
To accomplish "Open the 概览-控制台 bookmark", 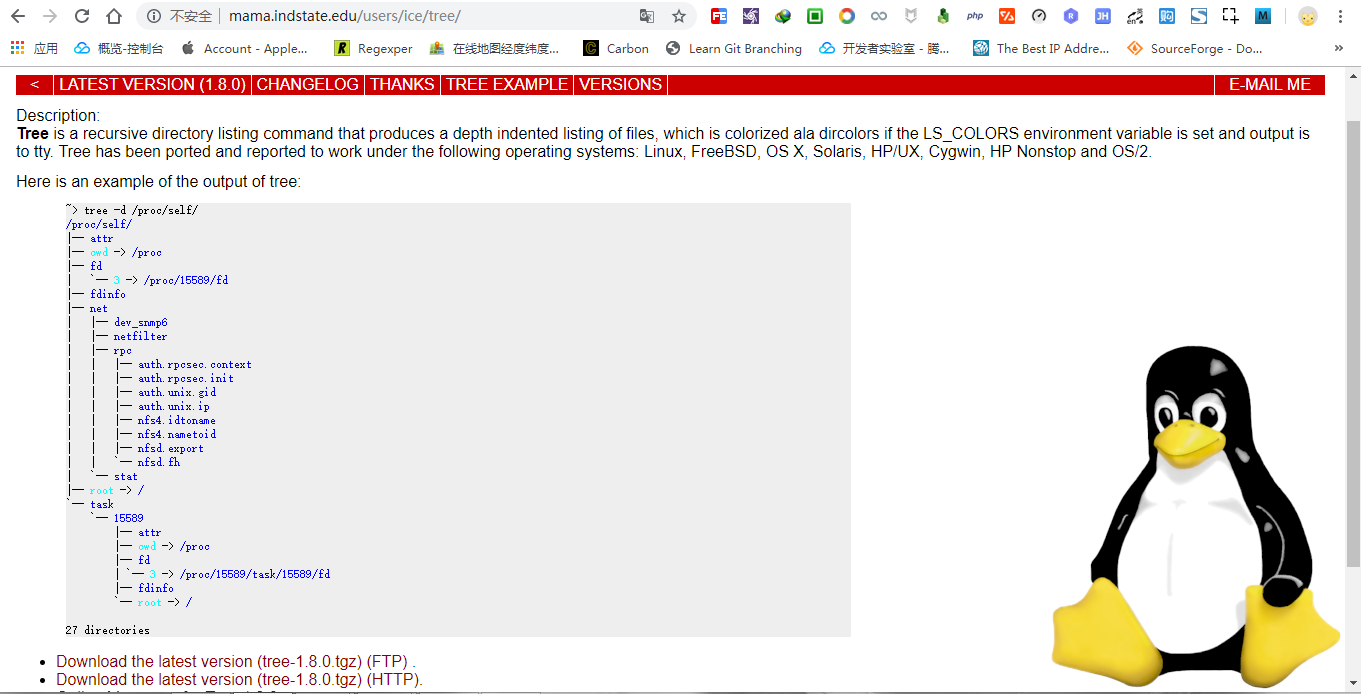I will (x=118, y=48).
